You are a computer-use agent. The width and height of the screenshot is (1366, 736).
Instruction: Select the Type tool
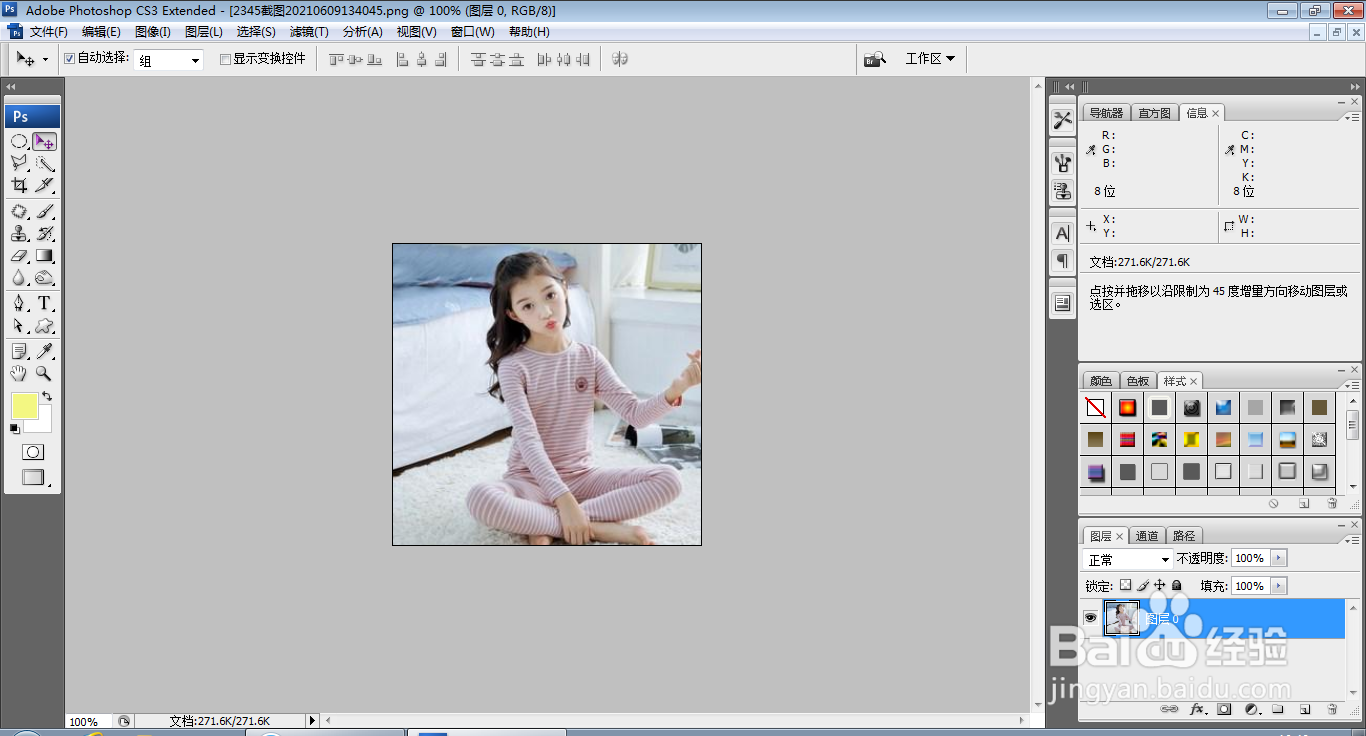coord(45,304)
